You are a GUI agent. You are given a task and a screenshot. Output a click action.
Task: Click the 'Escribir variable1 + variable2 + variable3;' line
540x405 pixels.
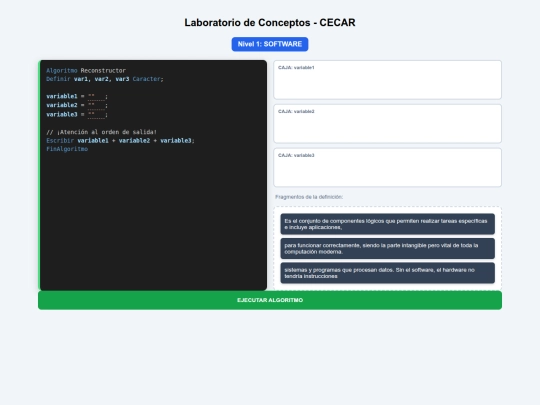click(x=120, y=141)
